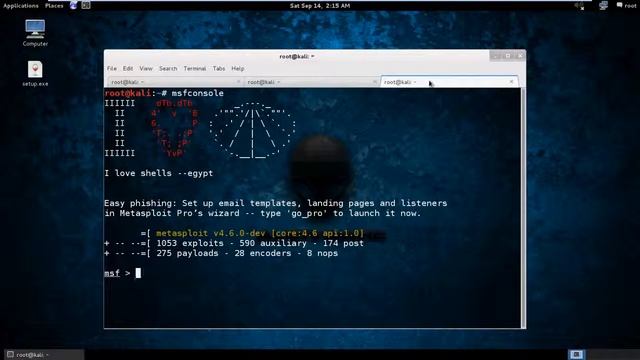Launch the web browser globe icon
The height and width of the screenshot is (360, 640).
point(73,5)
